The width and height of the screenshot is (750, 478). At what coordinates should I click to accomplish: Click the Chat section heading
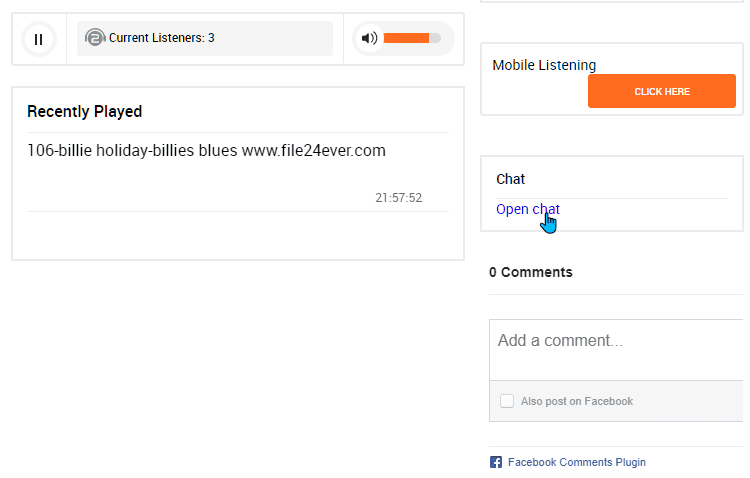510,179
